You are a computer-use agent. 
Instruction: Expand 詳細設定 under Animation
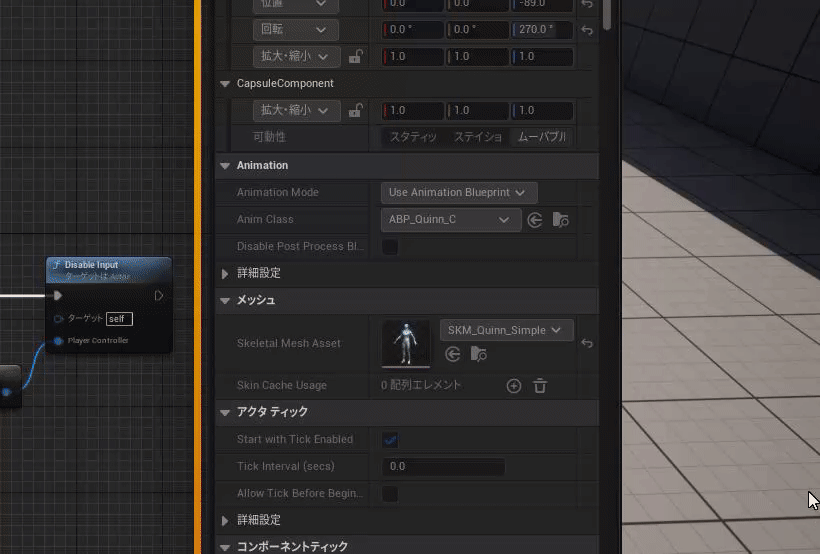pos(225,274)
